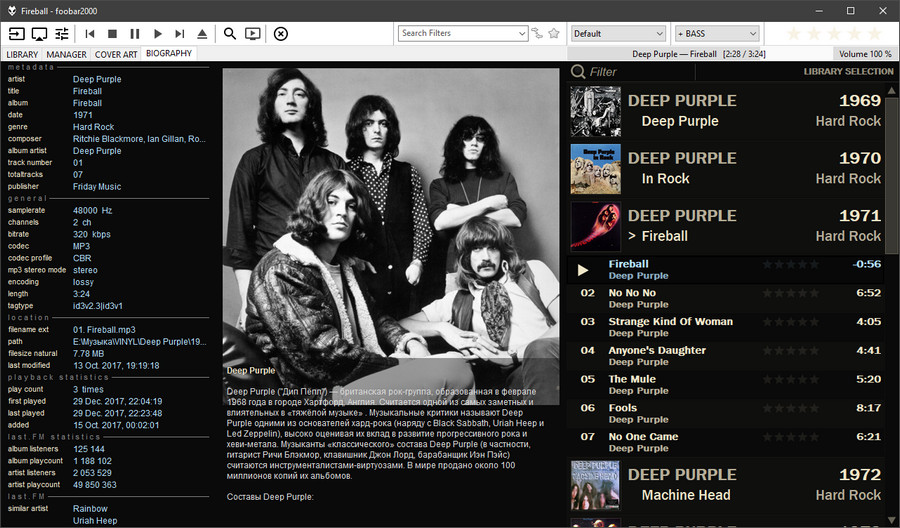Viewport: 900px width, 528px height.
Task: Open the + BASS DSP dropdown
Action: tap(717, 33)
